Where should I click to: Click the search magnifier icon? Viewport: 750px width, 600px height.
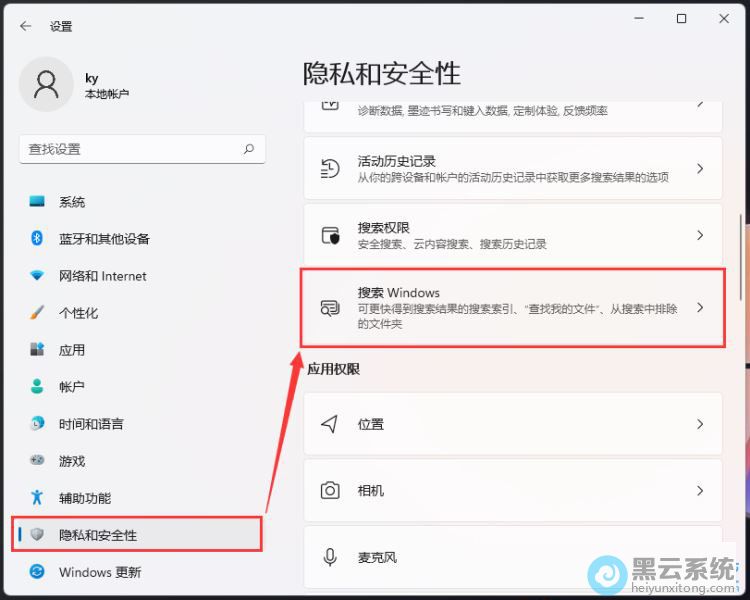click(x=249, y=149)
